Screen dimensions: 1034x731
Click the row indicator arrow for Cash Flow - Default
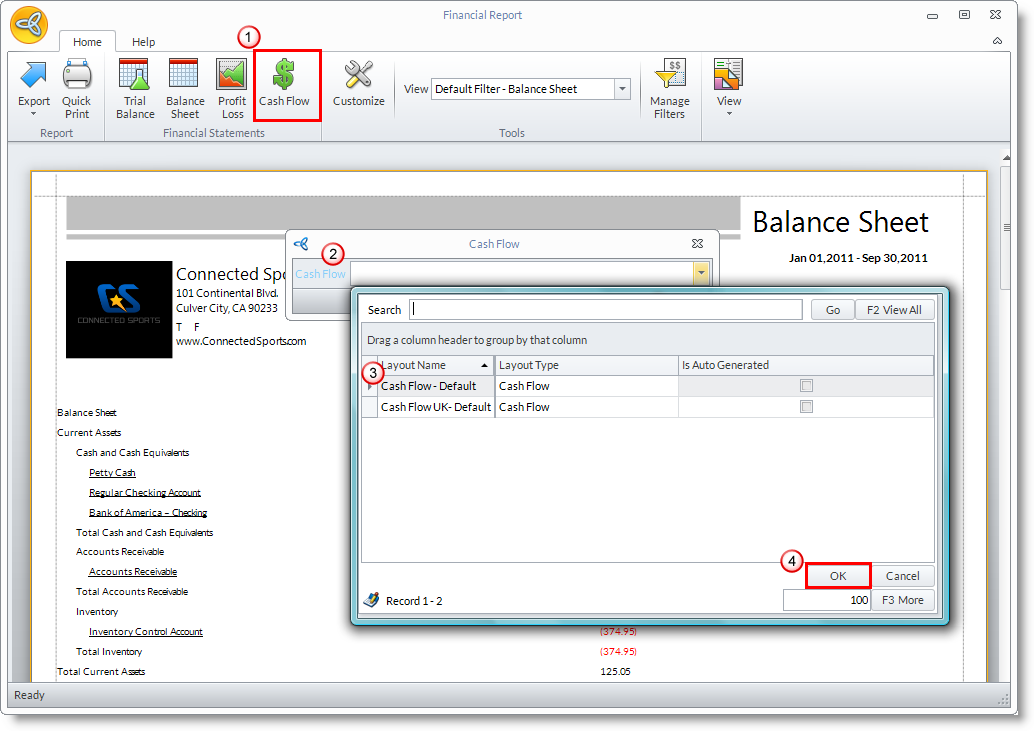369,386
